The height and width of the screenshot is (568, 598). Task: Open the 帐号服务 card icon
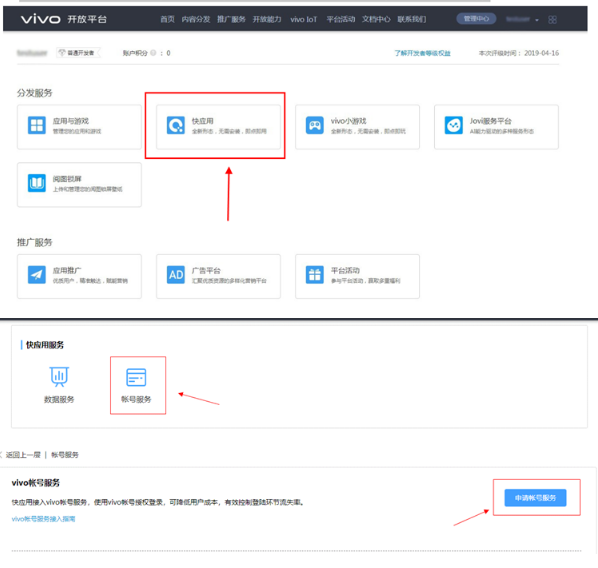[136, 377]
